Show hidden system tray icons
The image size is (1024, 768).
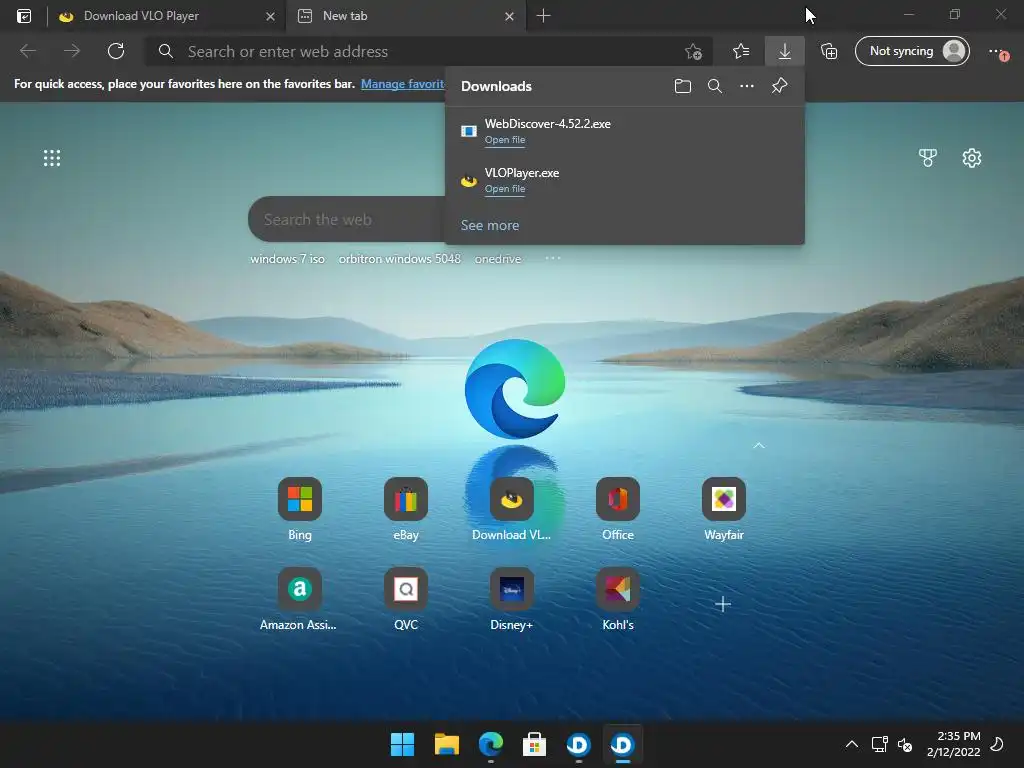click(x=852, y=744)
